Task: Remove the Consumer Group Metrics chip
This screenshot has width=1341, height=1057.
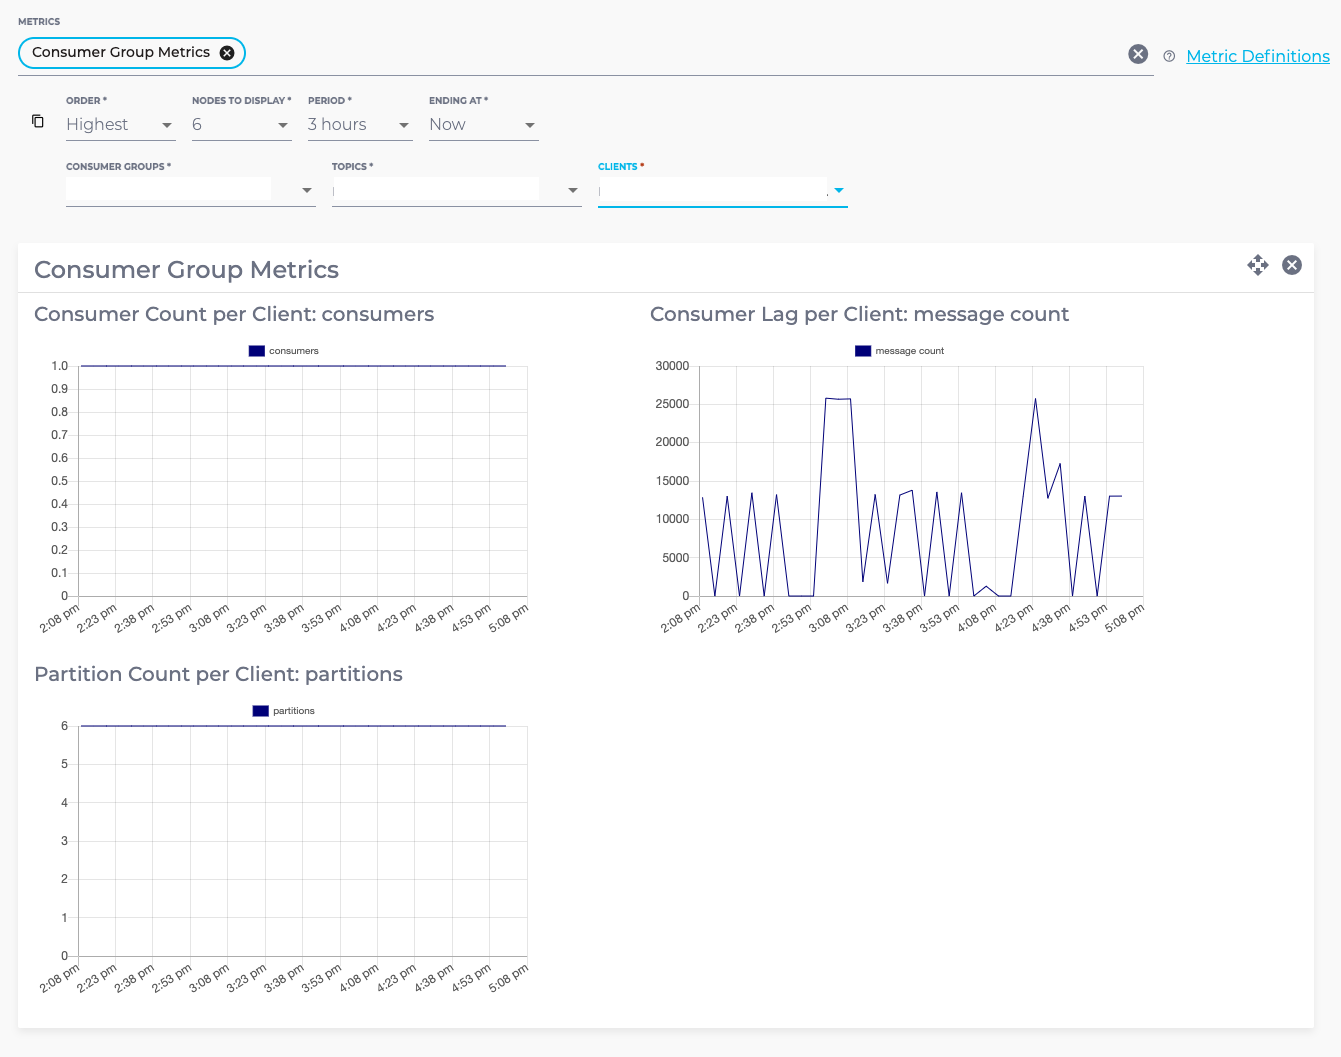Action: 227,53
